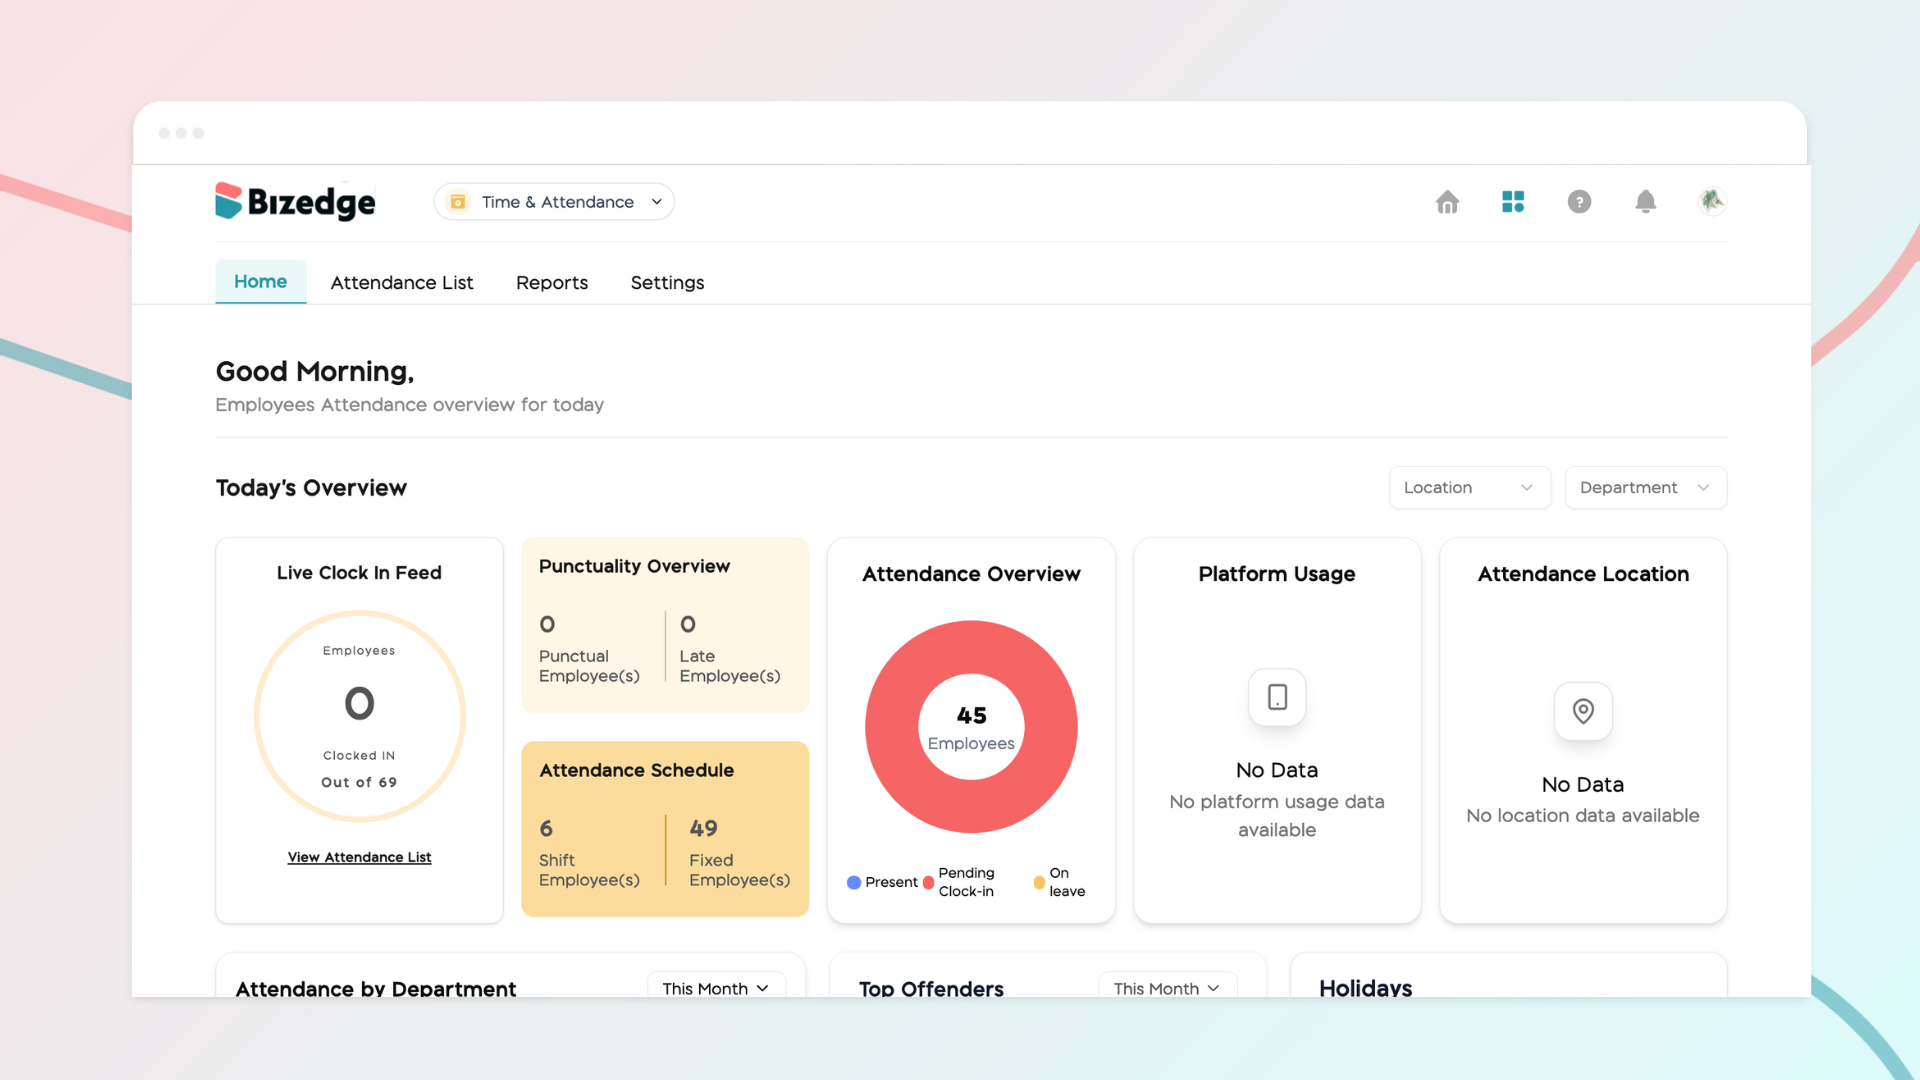The image size is (1920, 1080).
Task: Click the Bizedge logo
Action: pos(296,201)
